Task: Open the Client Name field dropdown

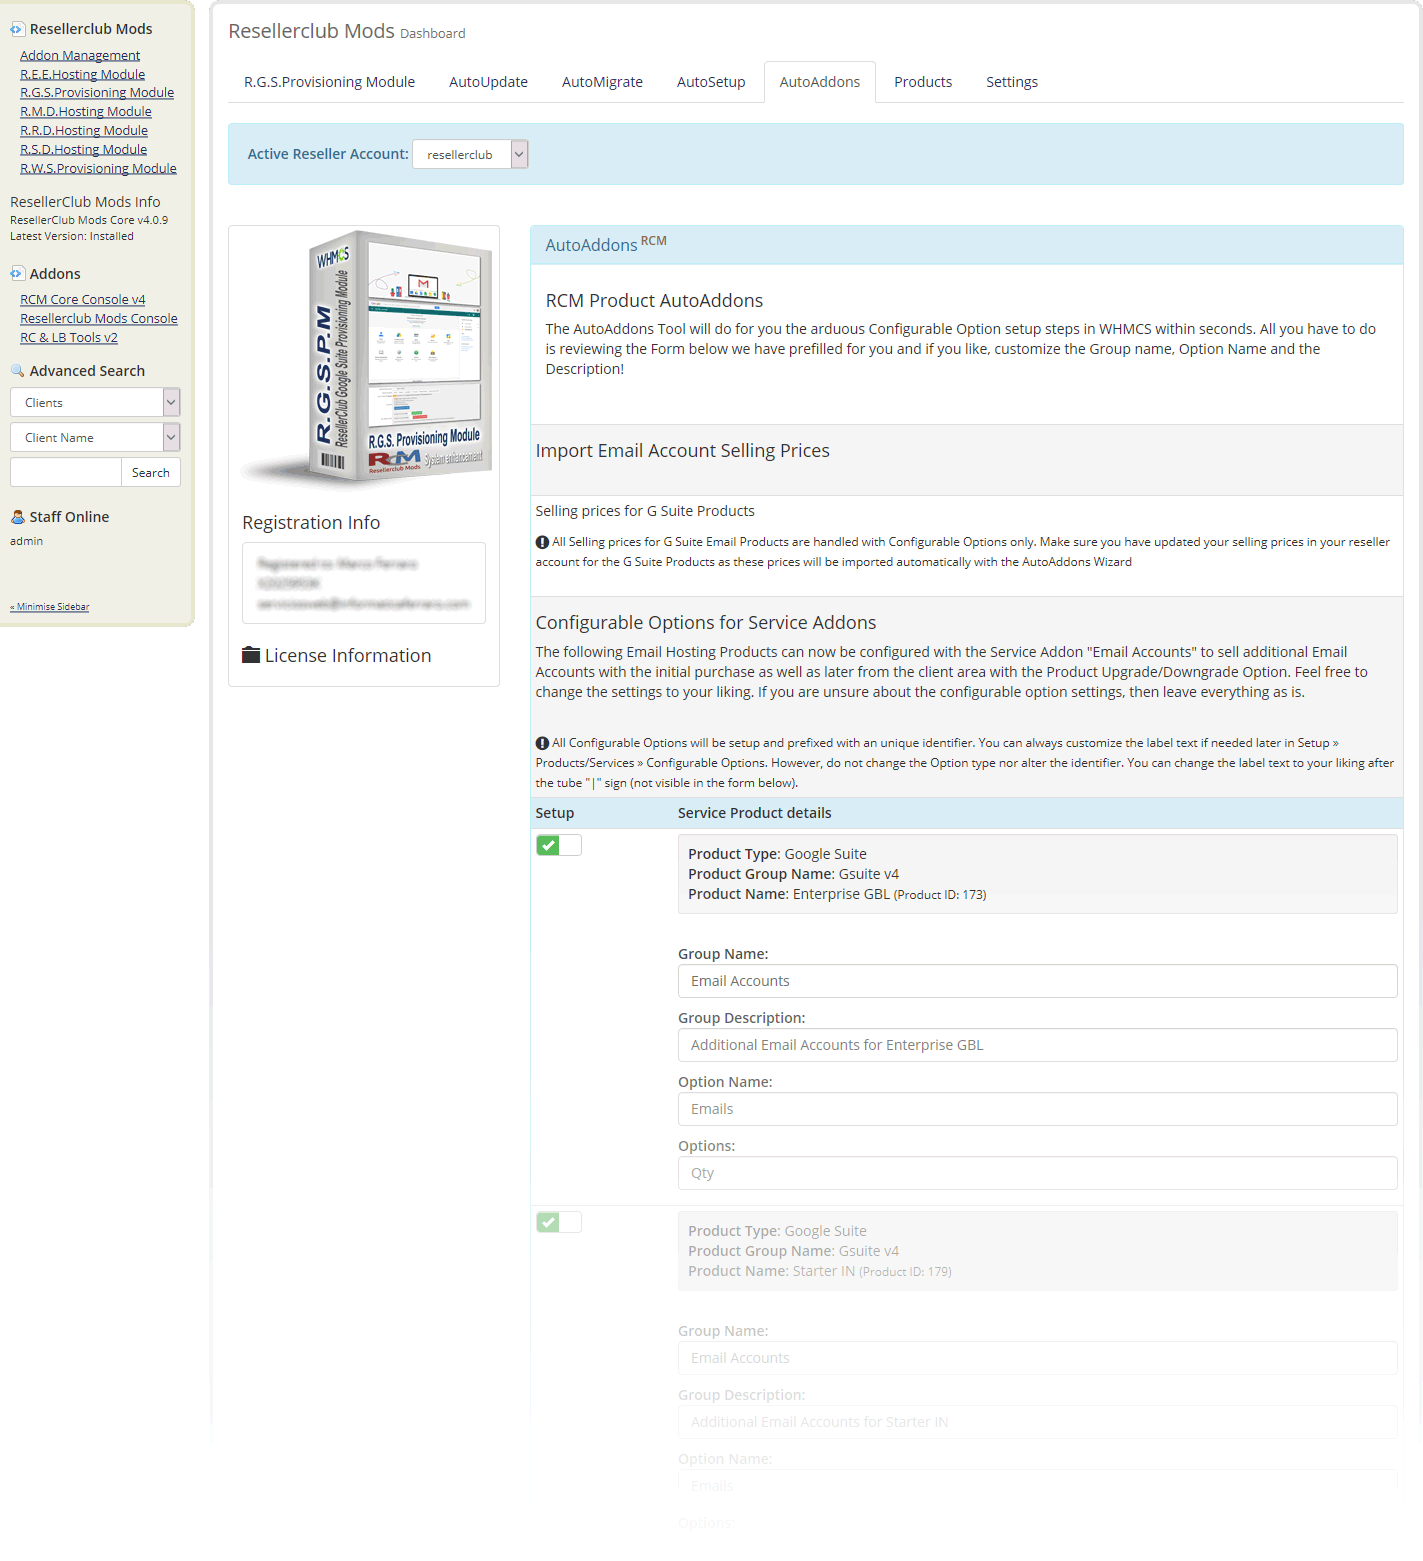Action: tap(95, 437)
